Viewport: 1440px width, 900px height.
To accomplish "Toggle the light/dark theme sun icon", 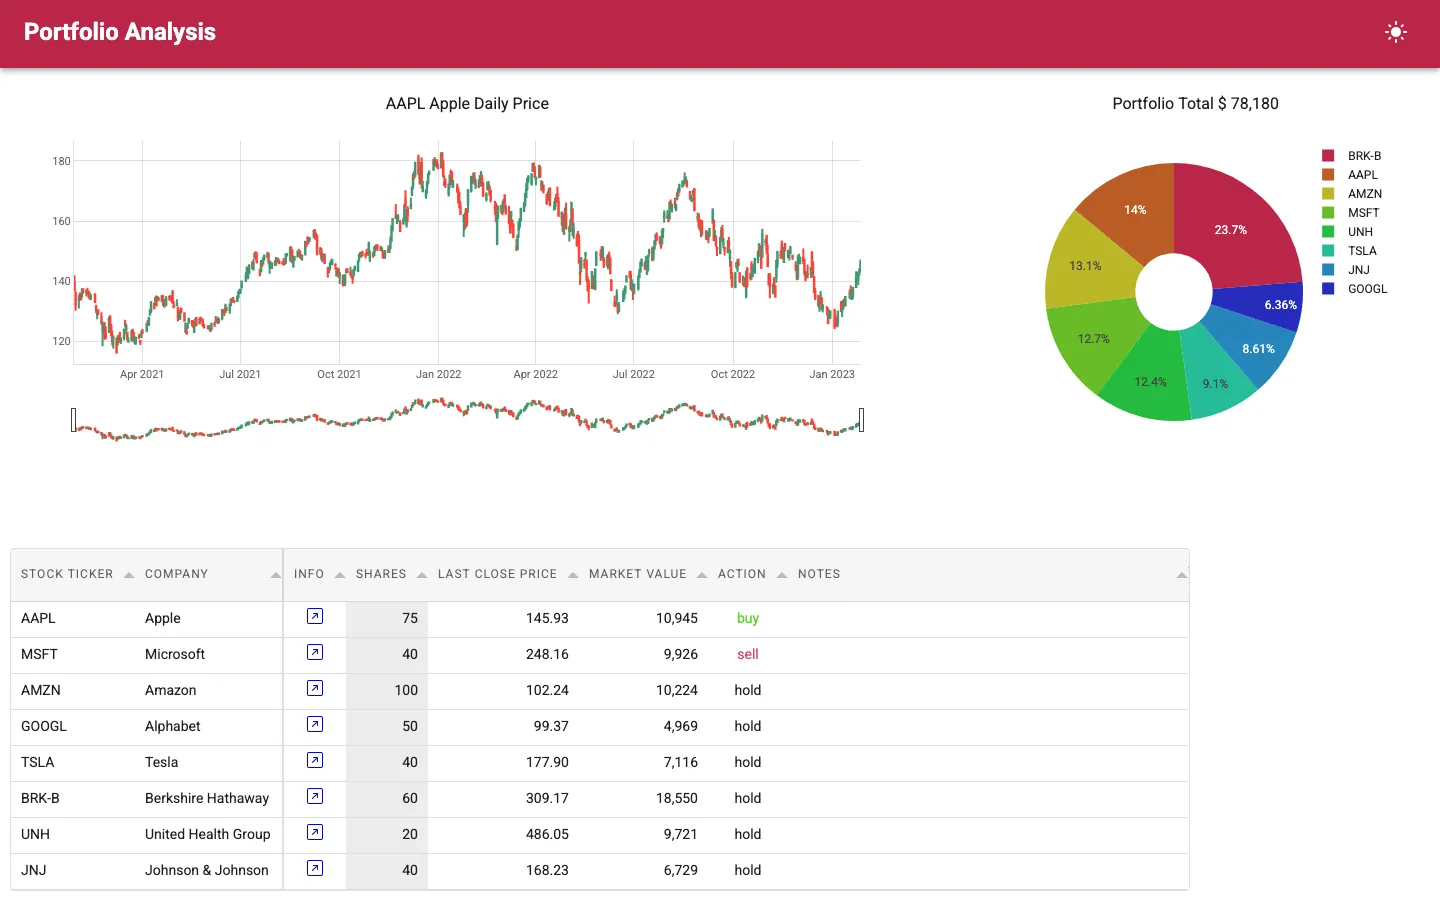I will 1396,32.
